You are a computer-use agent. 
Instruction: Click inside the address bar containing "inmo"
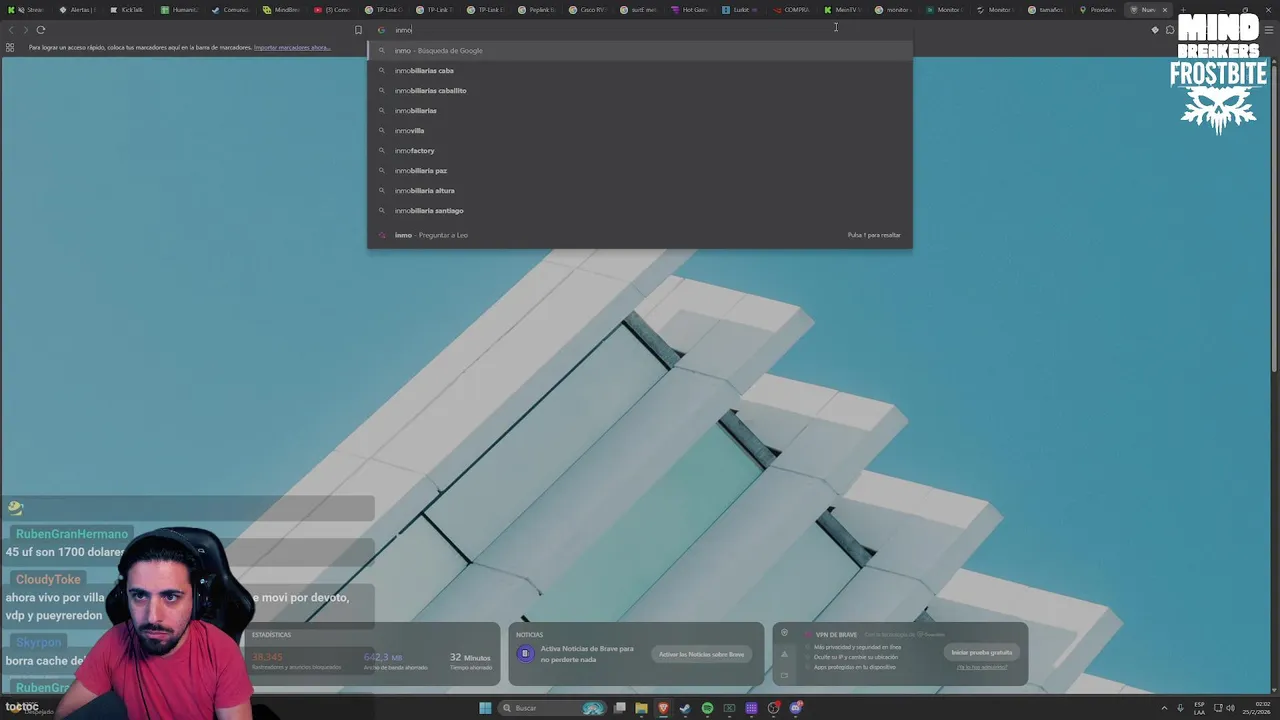640,30
